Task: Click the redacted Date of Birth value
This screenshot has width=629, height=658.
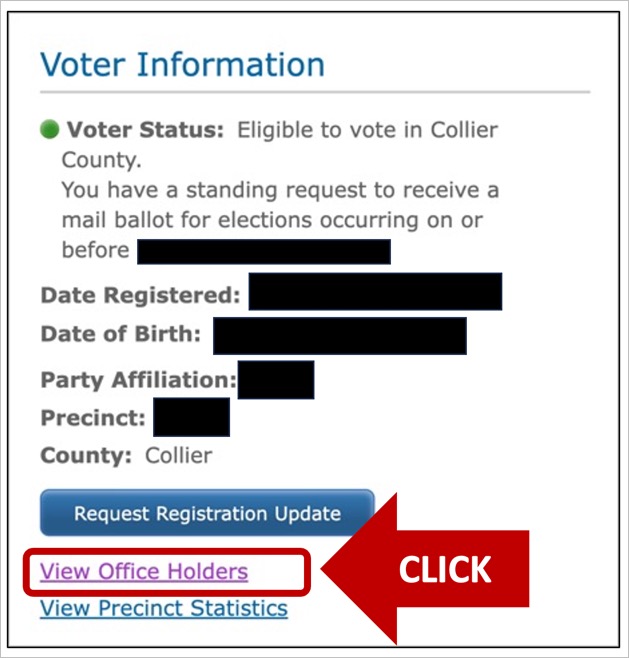Action: coord(339,336)
